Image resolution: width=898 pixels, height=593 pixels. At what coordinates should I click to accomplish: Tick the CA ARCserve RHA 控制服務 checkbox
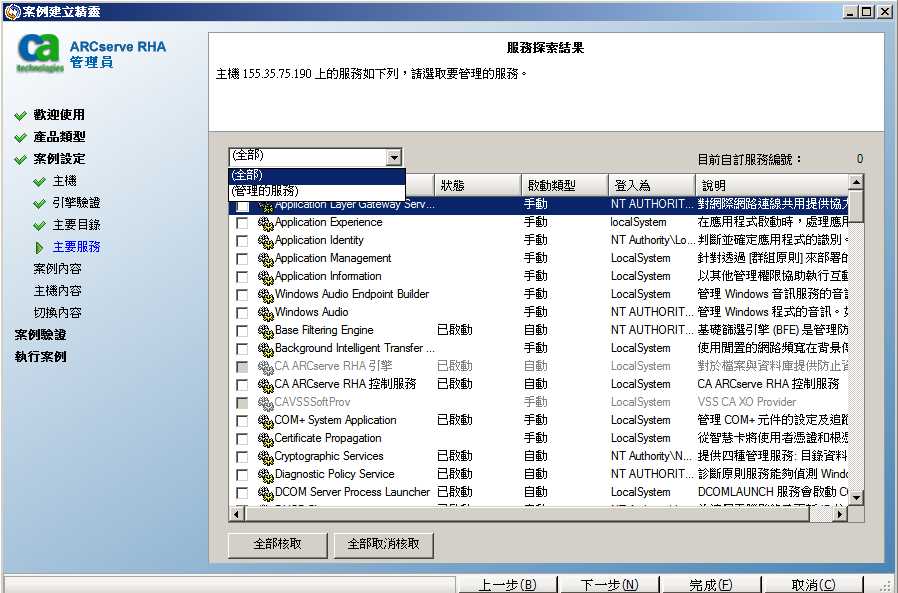pyautogui.click(x=242, y=384)
